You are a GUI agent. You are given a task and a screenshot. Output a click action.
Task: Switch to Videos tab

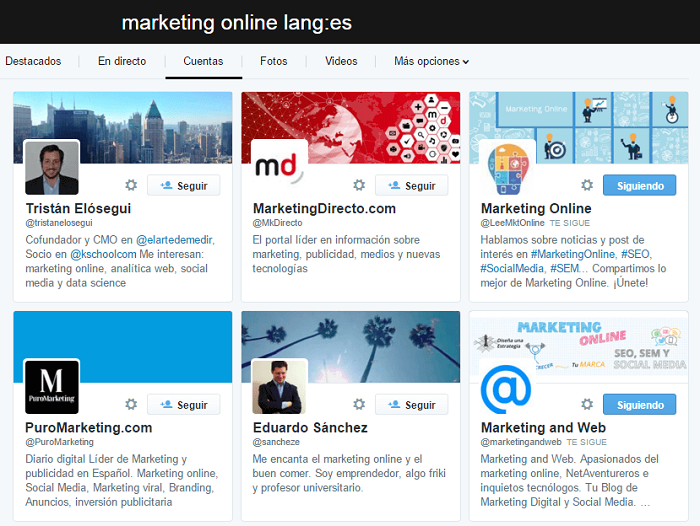pyautogui.click(x=341, y=61)
